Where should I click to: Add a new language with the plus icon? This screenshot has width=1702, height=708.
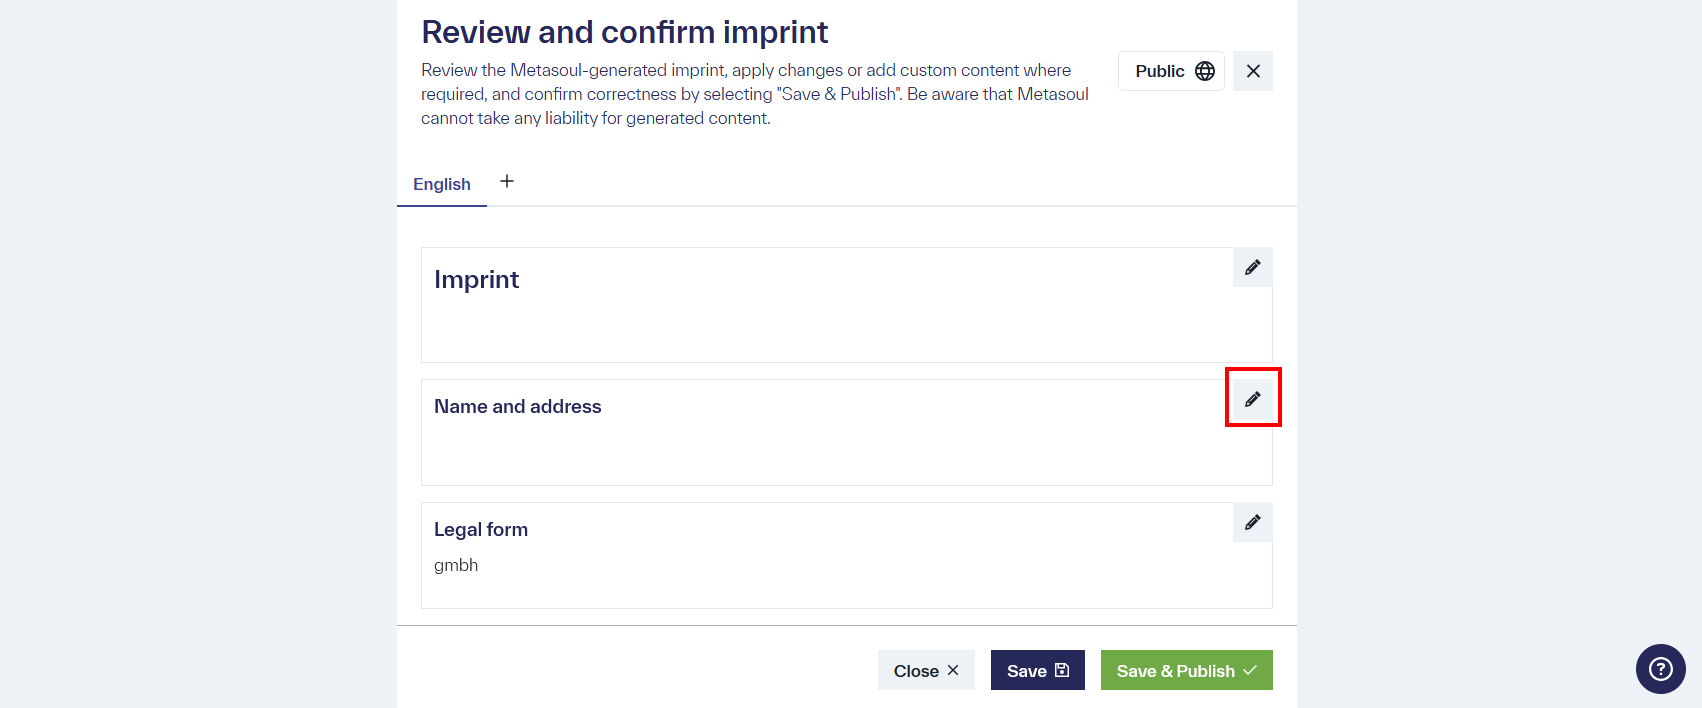pos(507,181)
